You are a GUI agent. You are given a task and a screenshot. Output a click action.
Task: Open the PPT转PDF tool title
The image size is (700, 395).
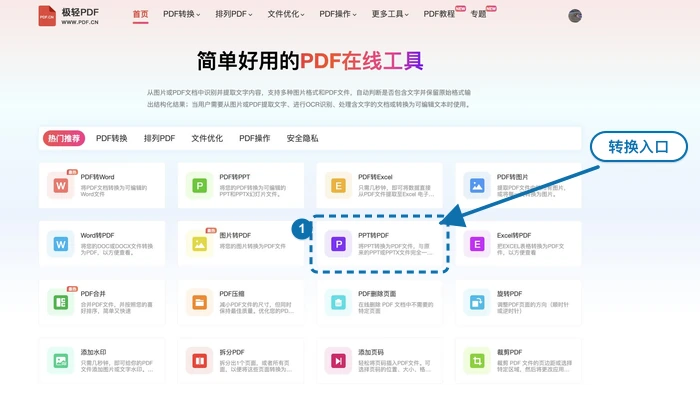[x=373, y=236]
